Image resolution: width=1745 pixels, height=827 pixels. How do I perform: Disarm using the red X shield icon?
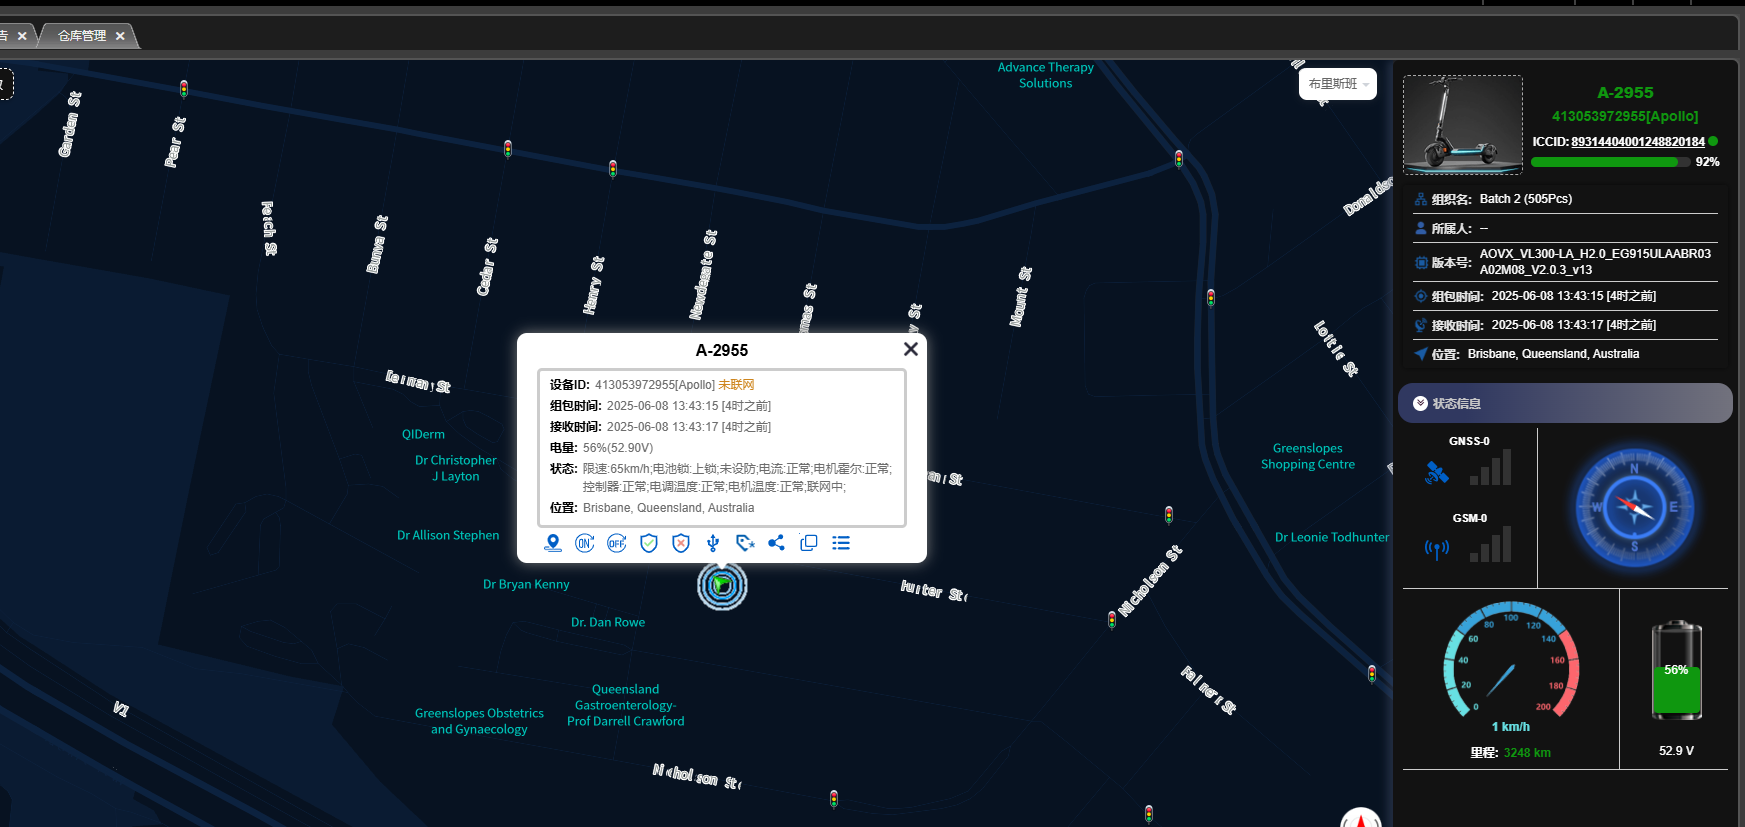(681, 543)
